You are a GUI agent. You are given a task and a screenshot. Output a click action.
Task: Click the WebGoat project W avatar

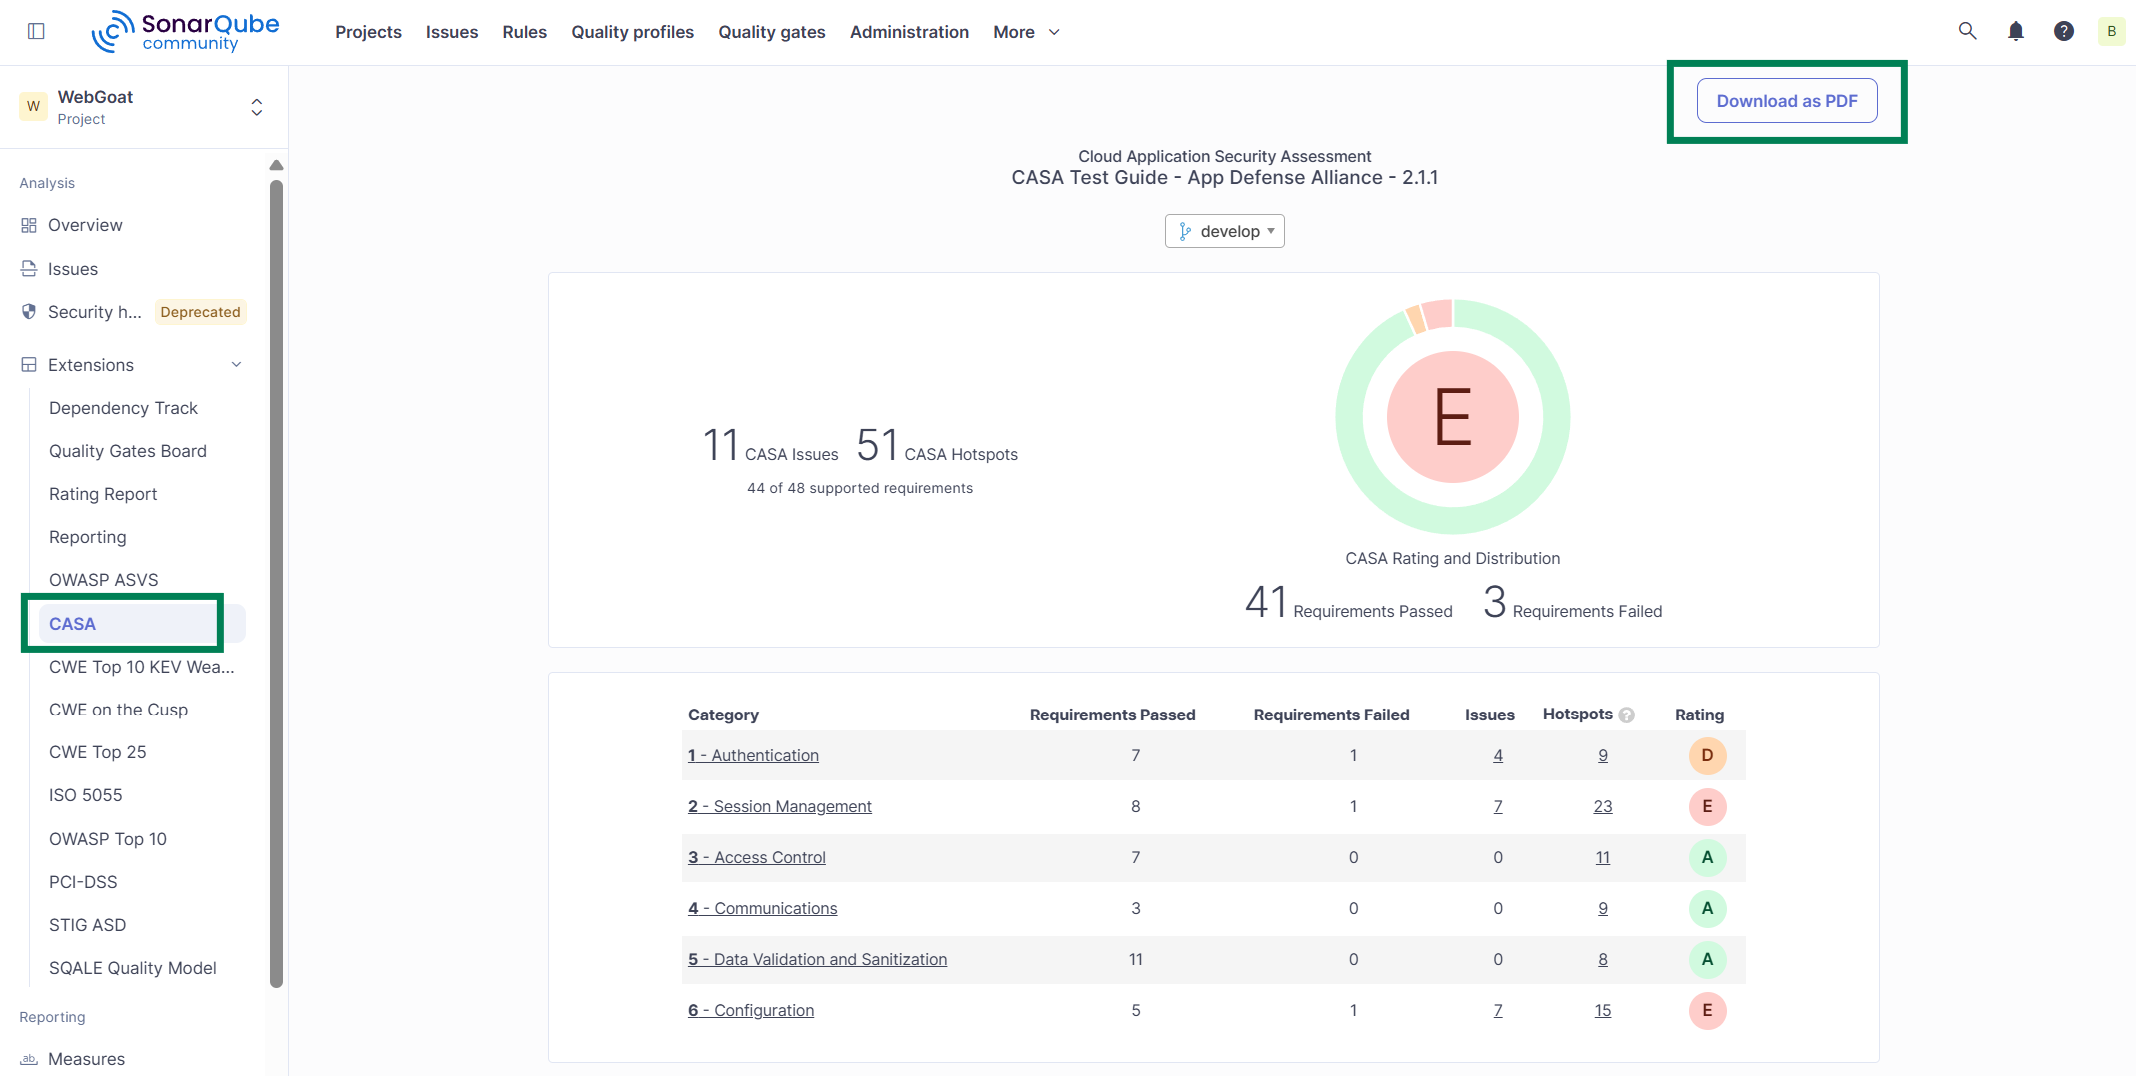(34, 106)
